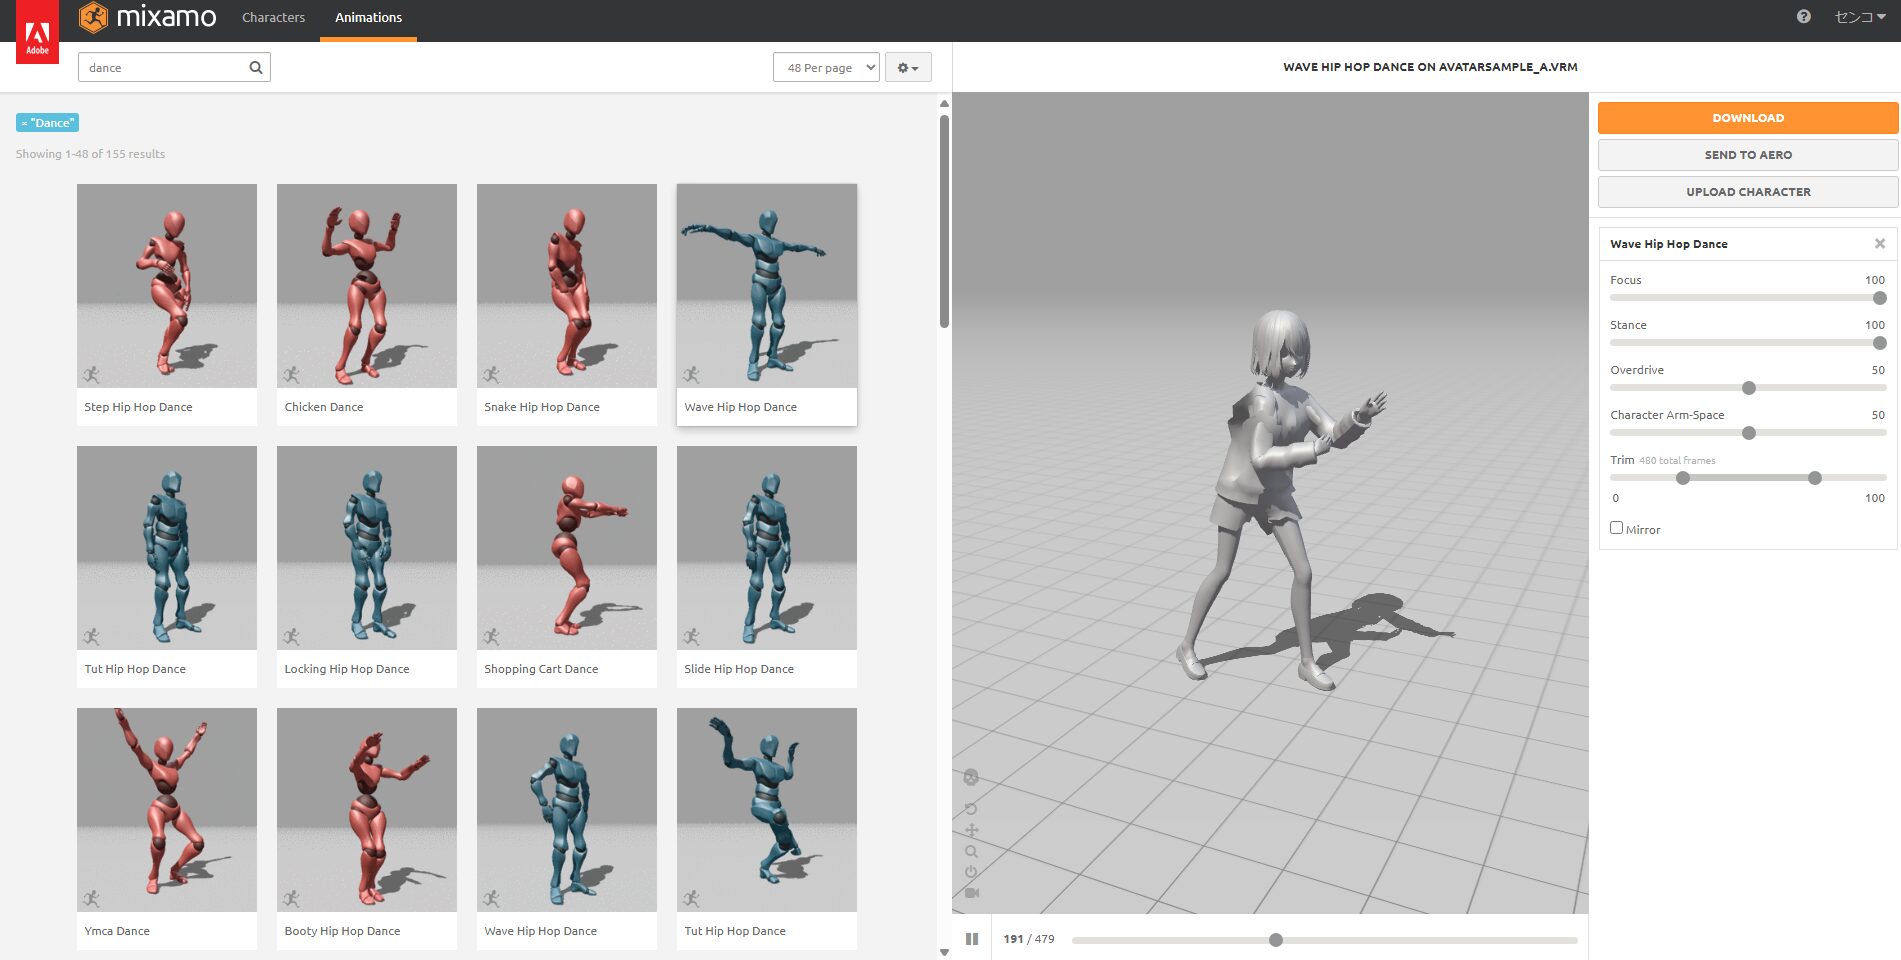The image size is (1901, 960).
Task: Pause the animation playback
Action: point(971,939)
